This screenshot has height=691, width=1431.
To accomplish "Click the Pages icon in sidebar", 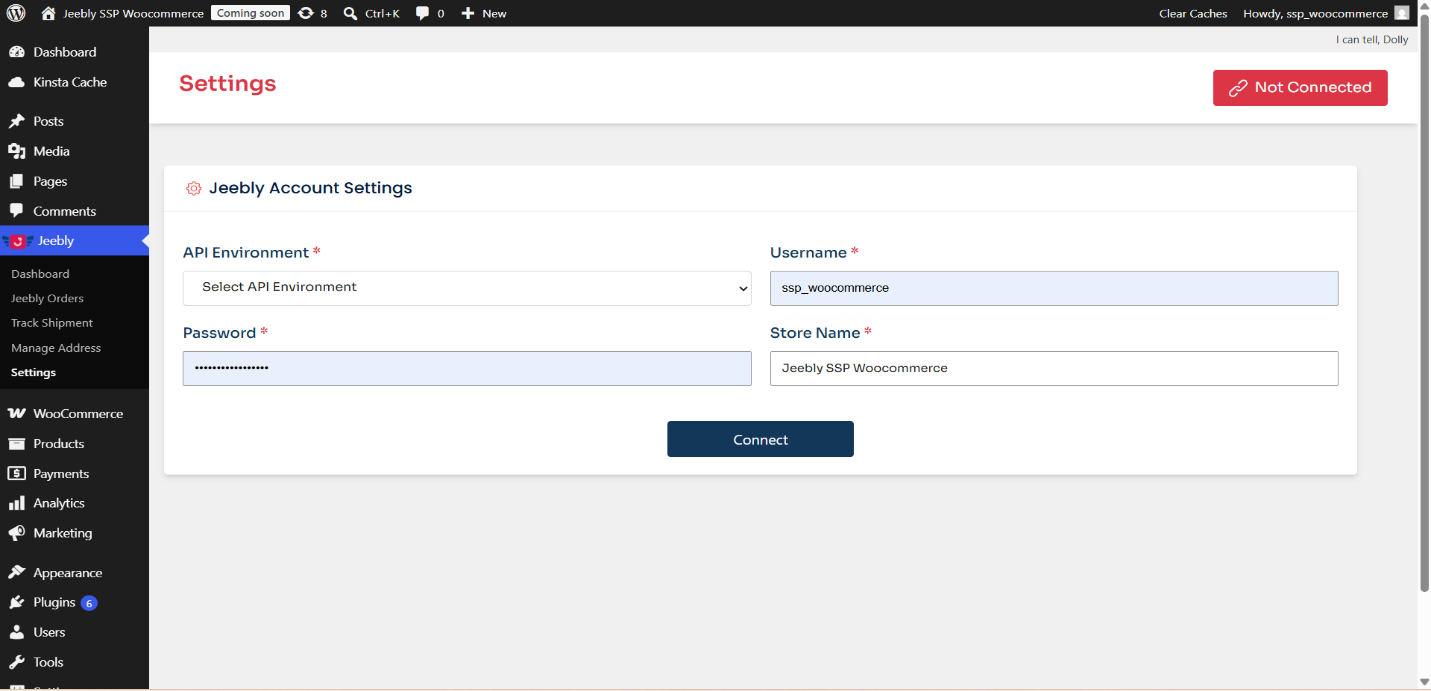I will pyautogui.click(x=16, y=181).
